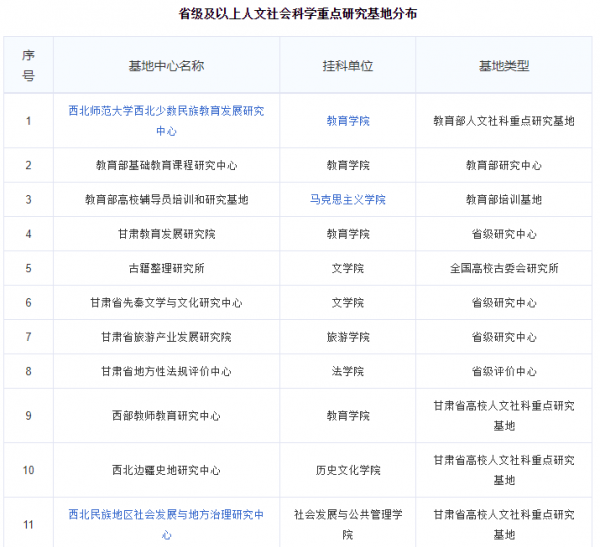Select 西北边疆史地研究中心 cell

166,470
